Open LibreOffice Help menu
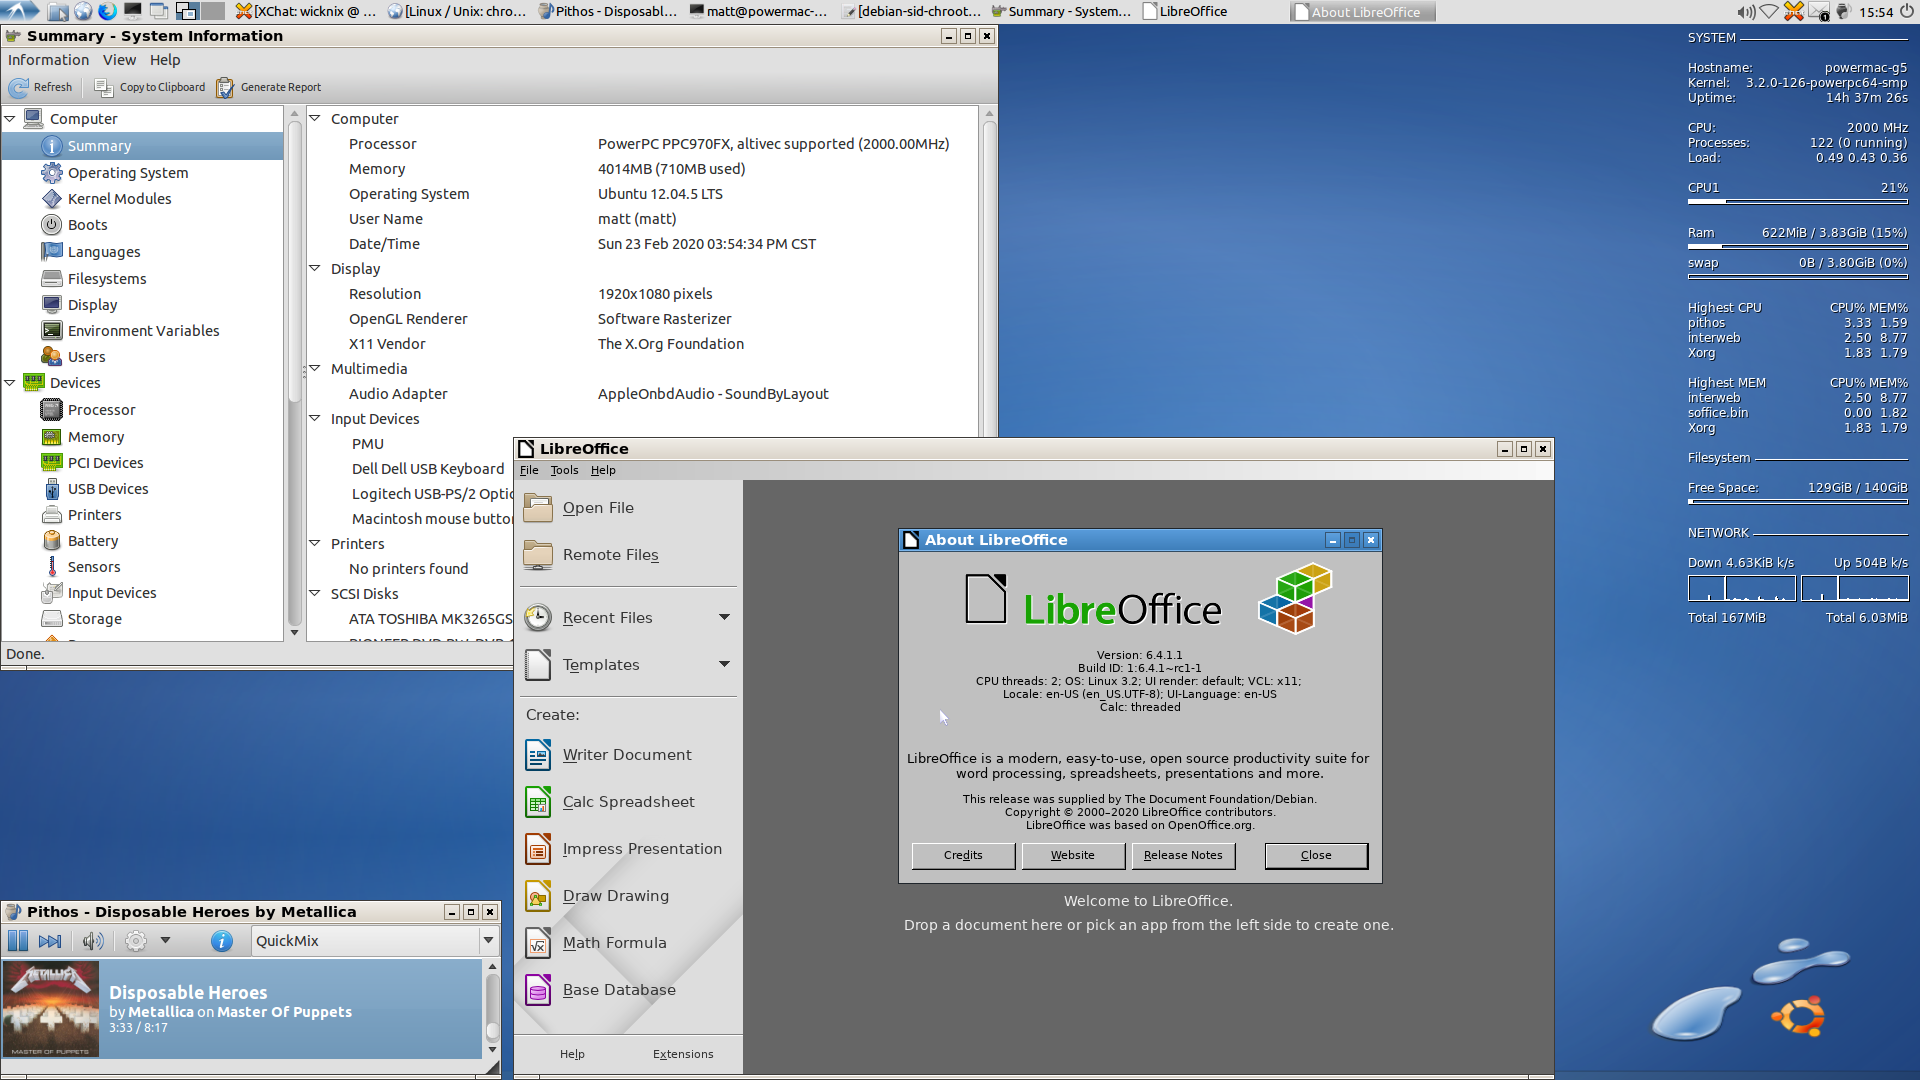Screen dimensions: 1920x1080 [x=603, y=471]
